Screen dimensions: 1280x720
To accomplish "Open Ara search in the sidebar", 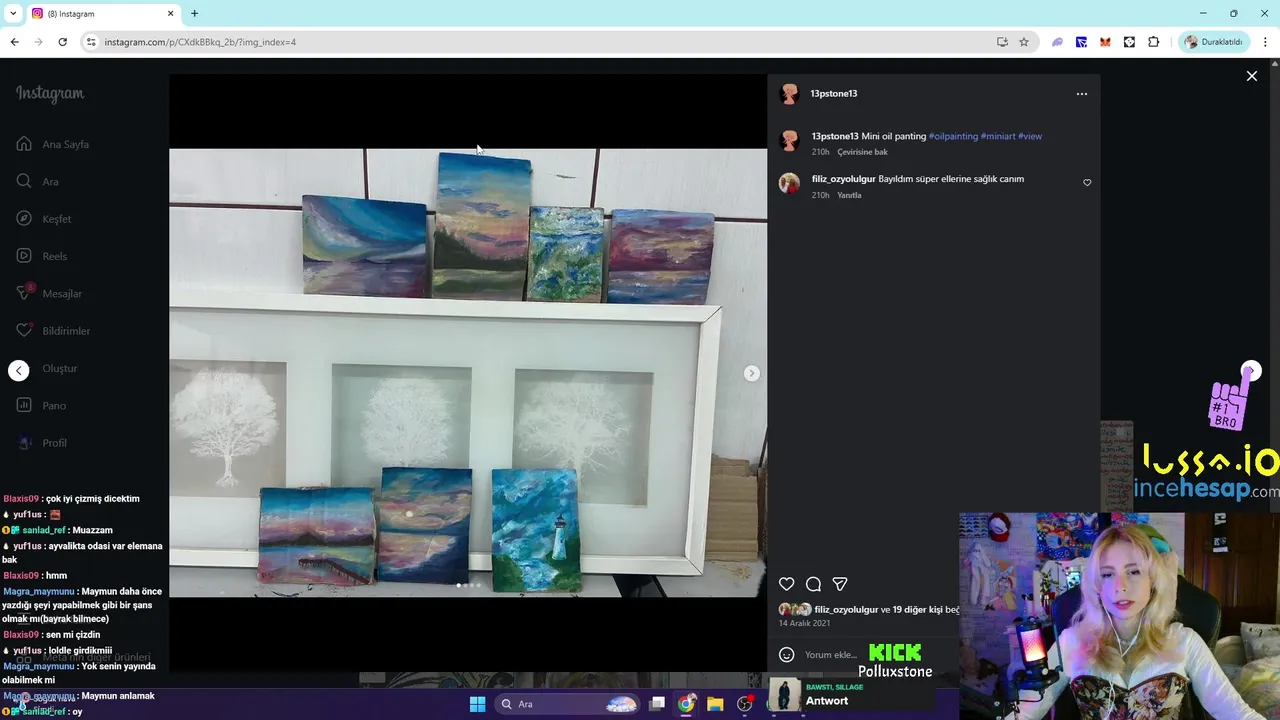I will coord(40,182).
